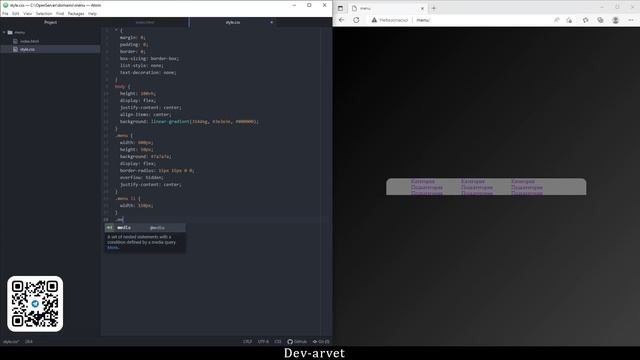Screen dimensions: 640x360
Task: Minimize the Atom window
Action: [x=294, y=5]
